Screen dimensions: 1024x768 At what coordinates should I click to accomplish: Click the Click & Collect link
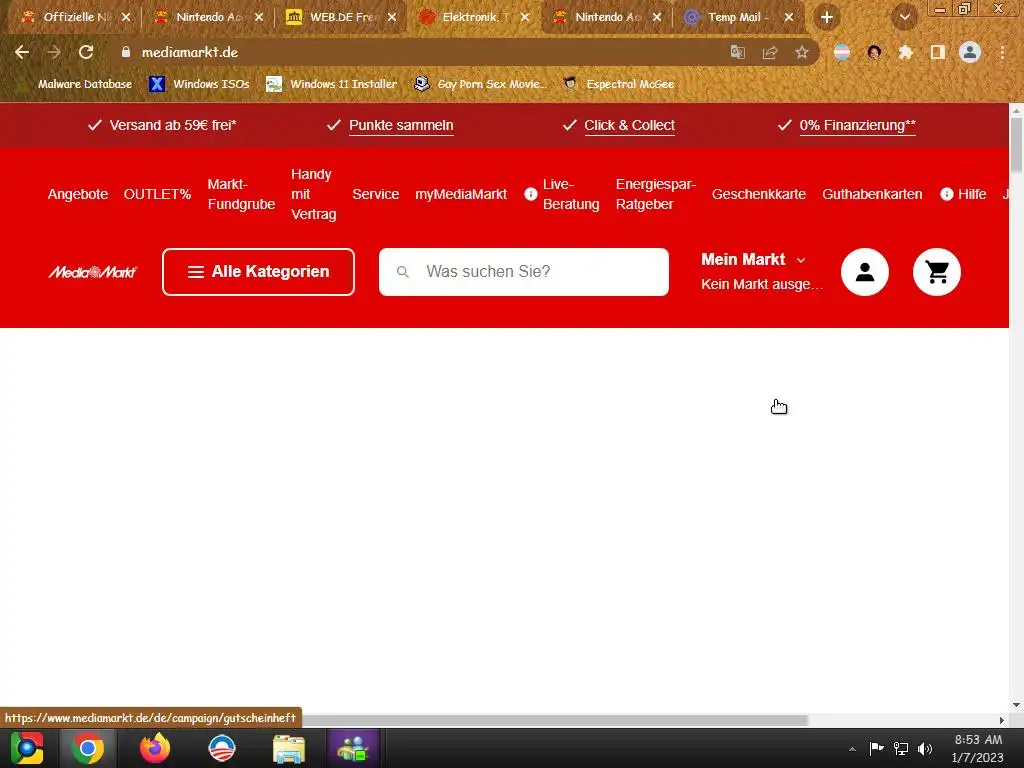coord(630,125)
